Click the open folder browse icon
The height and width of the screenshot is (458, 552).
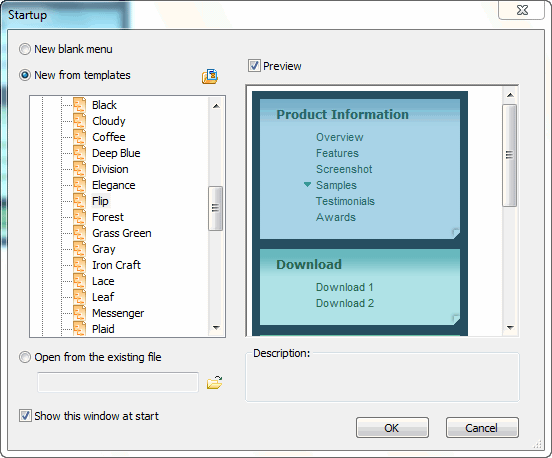(x=214, y=382)
